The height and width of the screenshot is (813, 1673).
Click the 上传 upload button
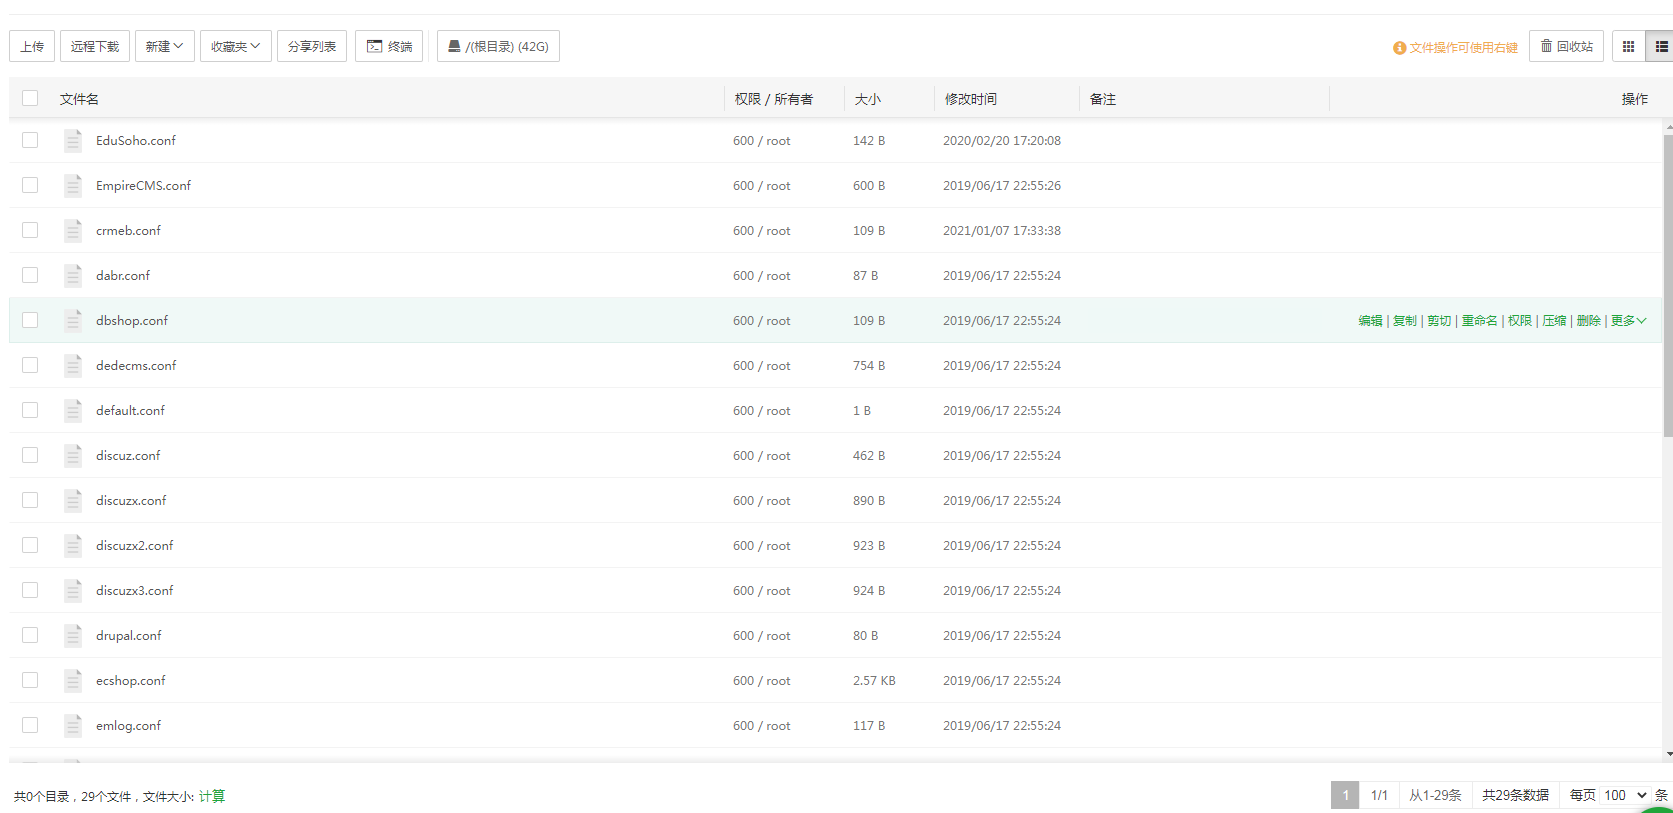click(x=32, y=47)
